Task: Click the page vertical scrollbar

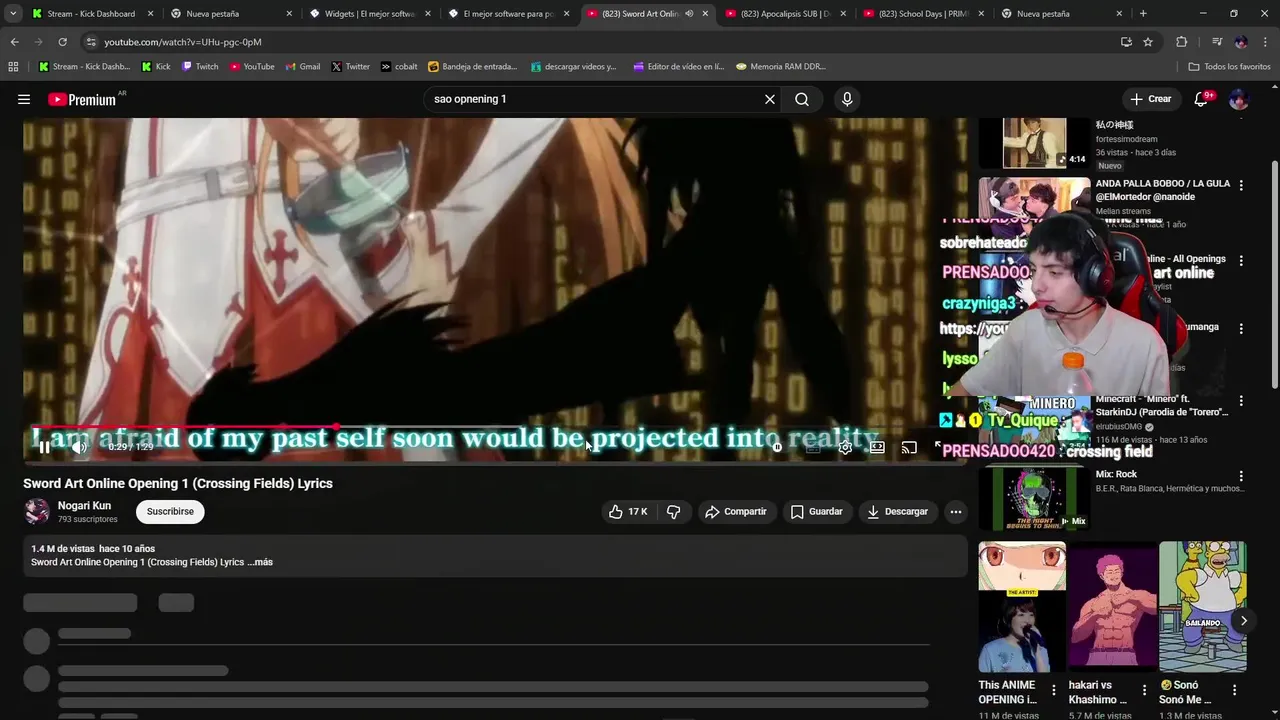Action: [x=1274, y=275]
